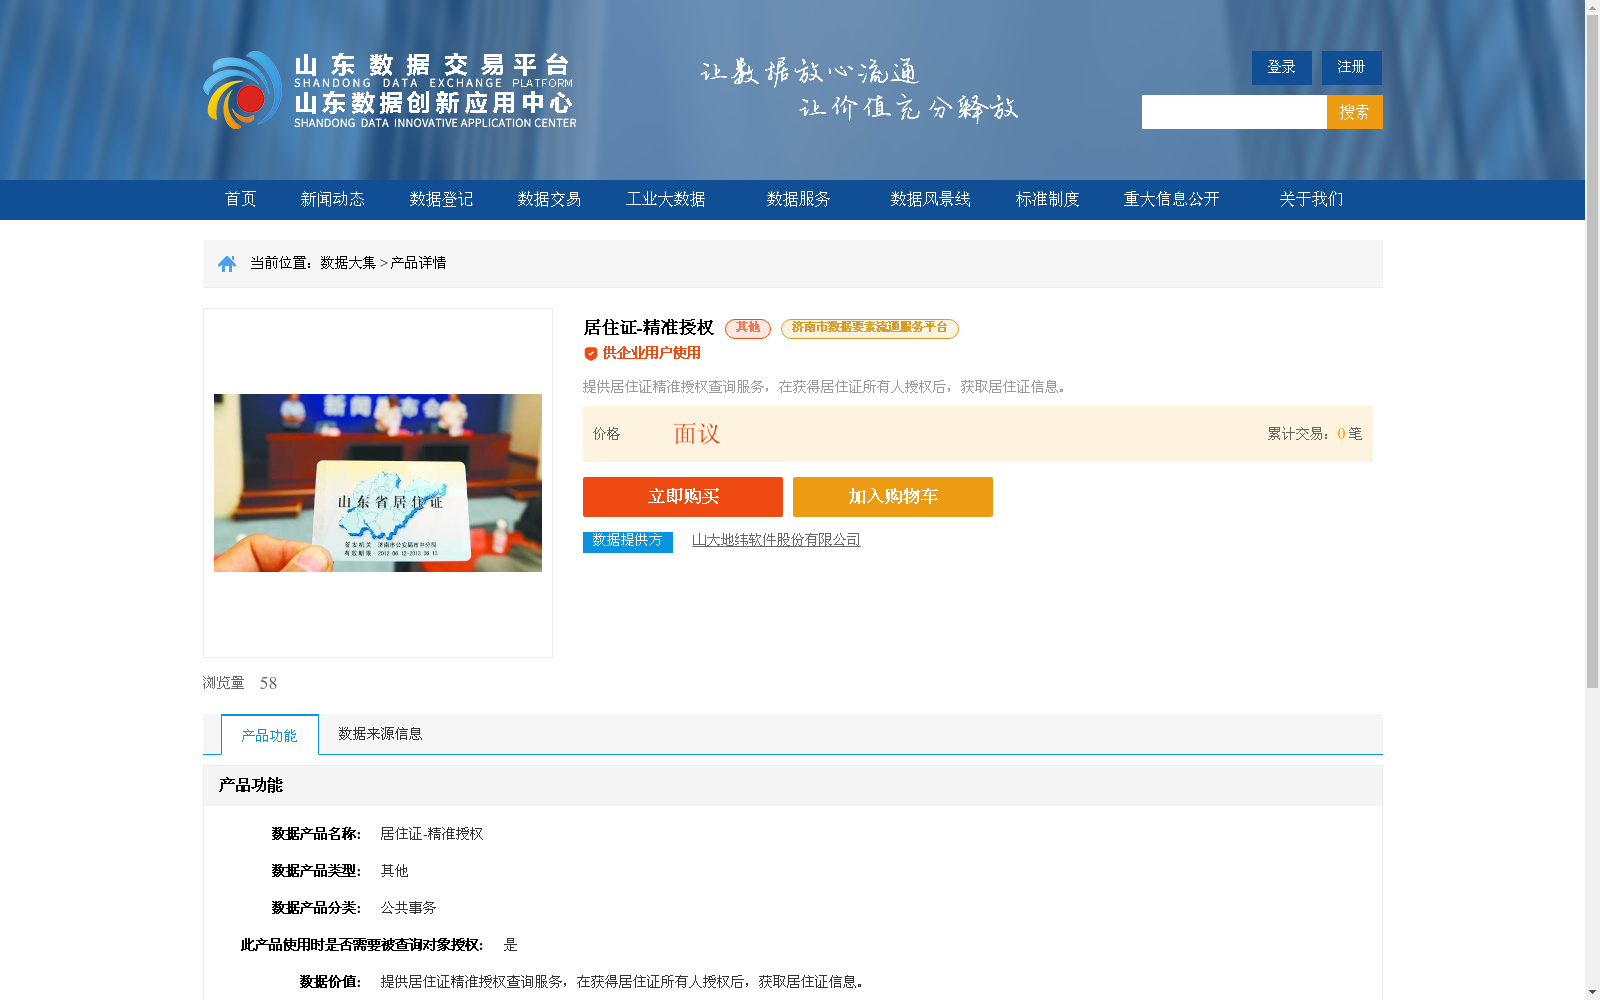Screen dimensions: 1600x1000
Task: Switch to the 产品功能 tab
Action: [270, 735]
